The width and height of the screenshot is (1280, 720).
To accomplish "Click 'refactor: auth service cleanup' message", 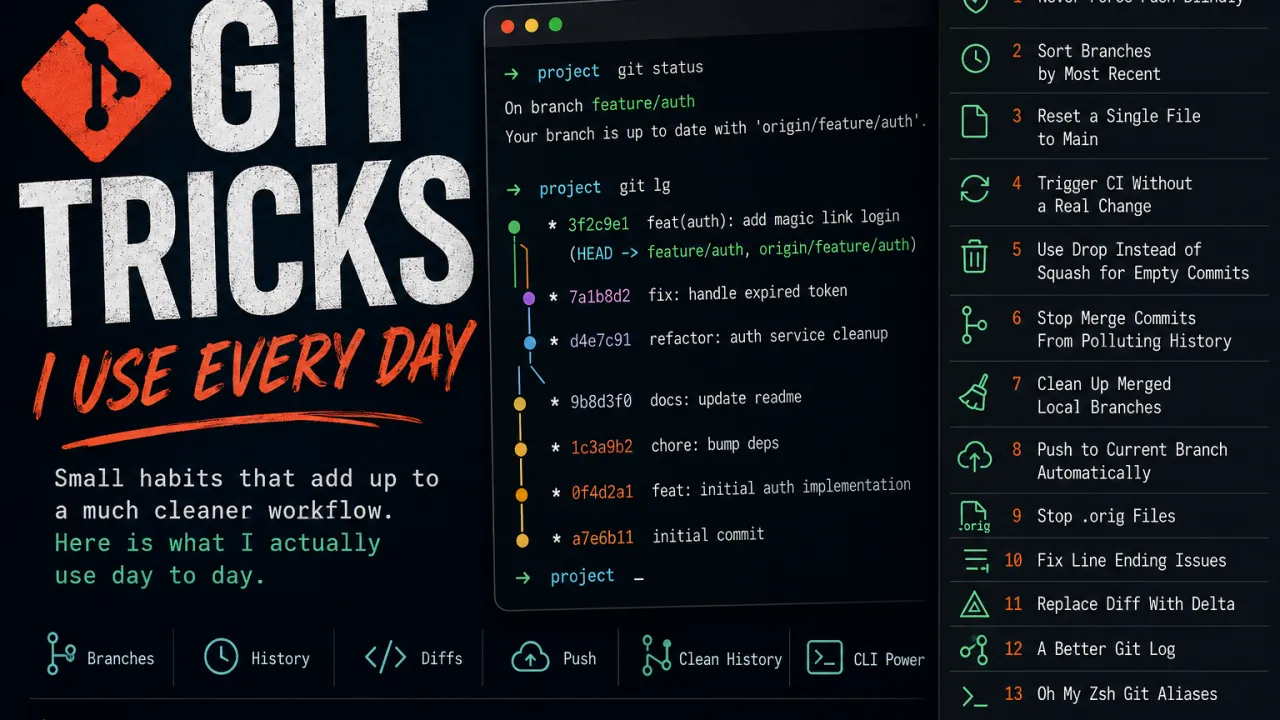I will 768,336.
